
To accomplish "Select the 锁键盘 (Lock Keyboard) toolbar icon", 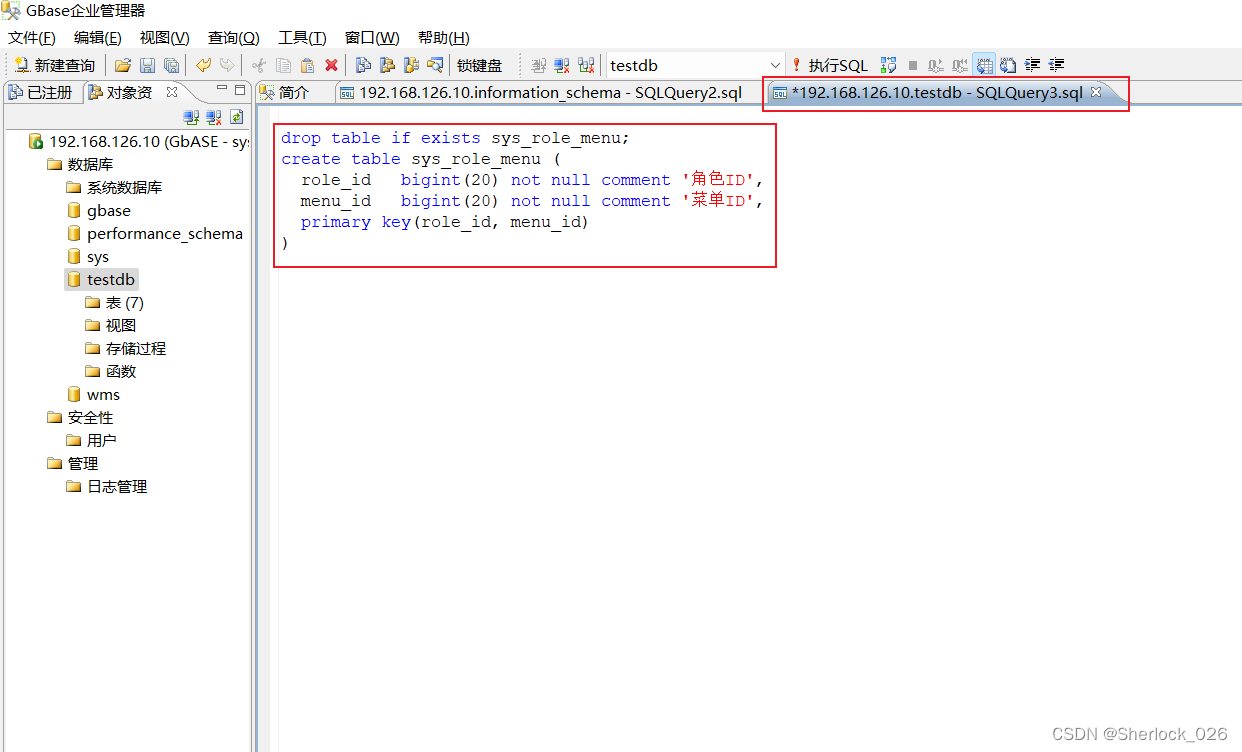I will tap(479, 65).
